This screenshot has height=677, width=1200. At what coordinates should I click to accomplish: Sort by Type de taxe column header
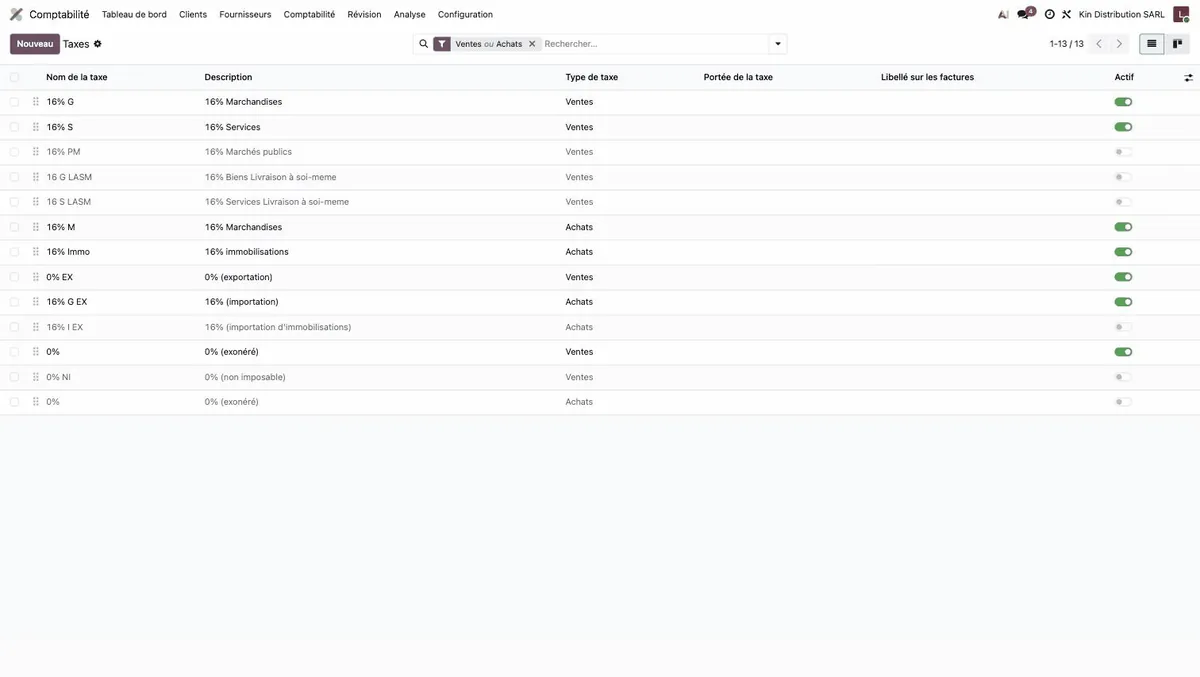tap(592, 77)
